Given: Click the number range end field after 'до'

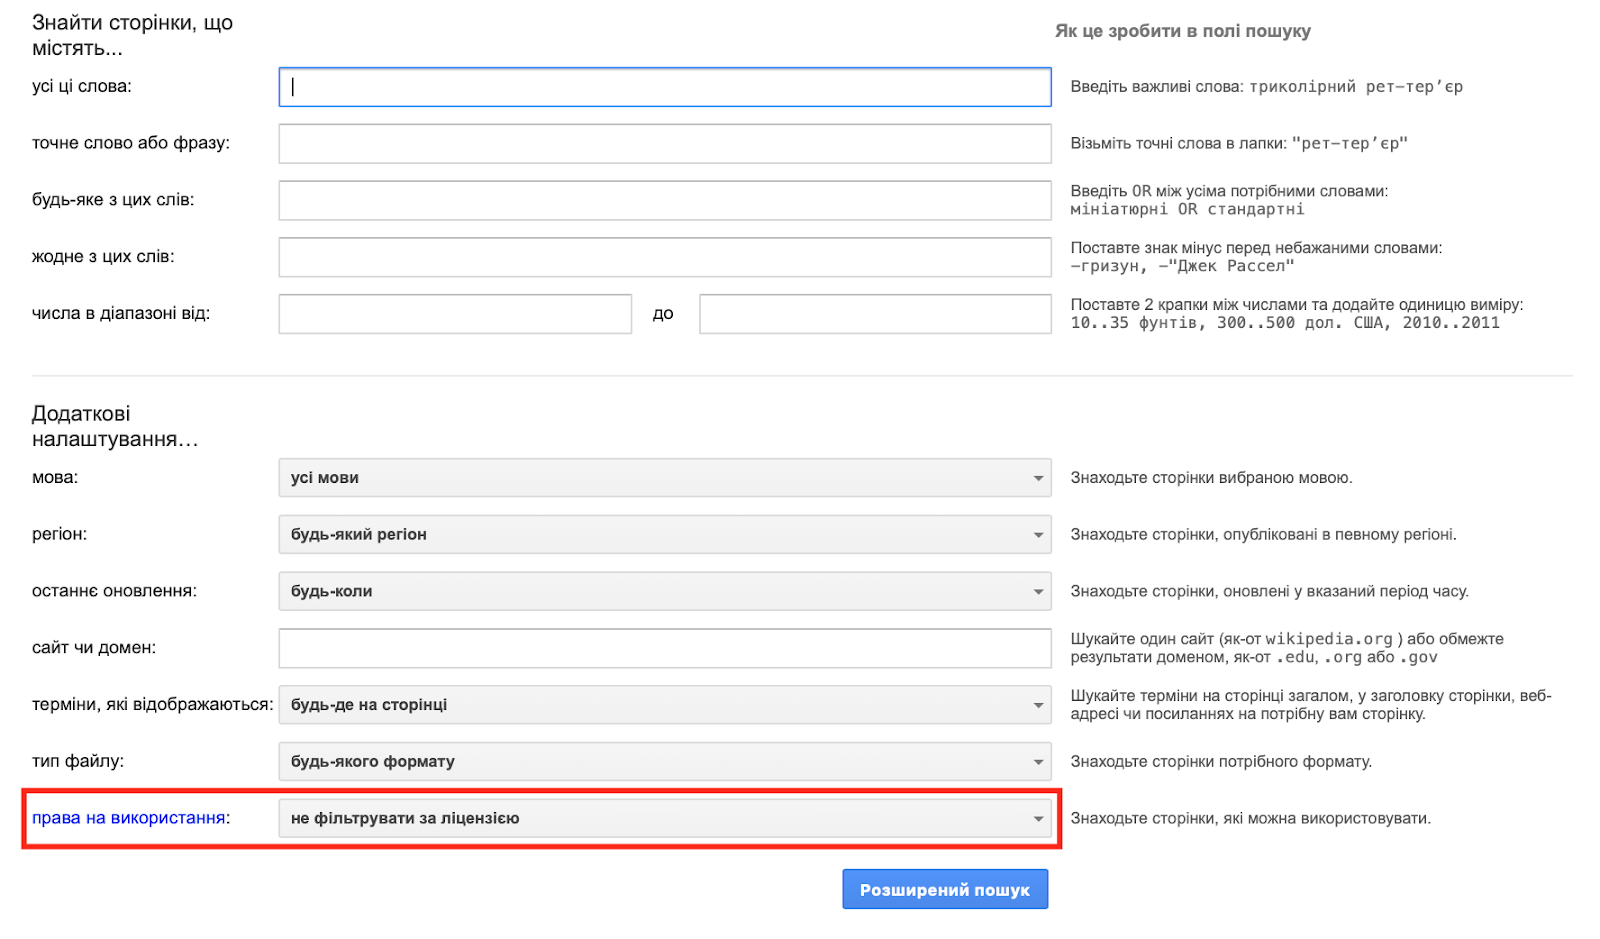Looking at the screenshot, I should [875, 314].
